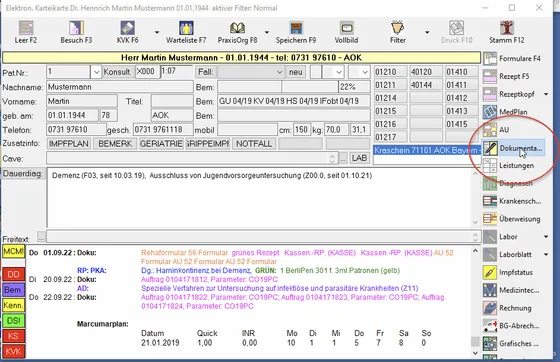Click the neu button next to Fall
560x362 pixels.
coord(295,72)
